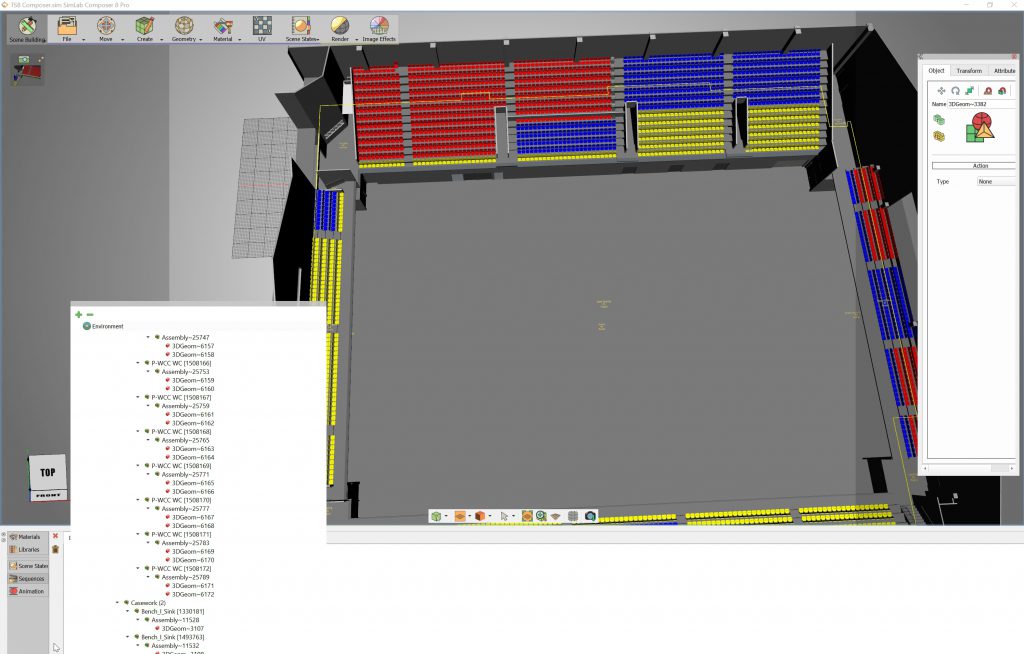Viewport: 1024px width, 654px height.
Task: Collapse the Assembly~25789 node
Action: coord(148,577)
